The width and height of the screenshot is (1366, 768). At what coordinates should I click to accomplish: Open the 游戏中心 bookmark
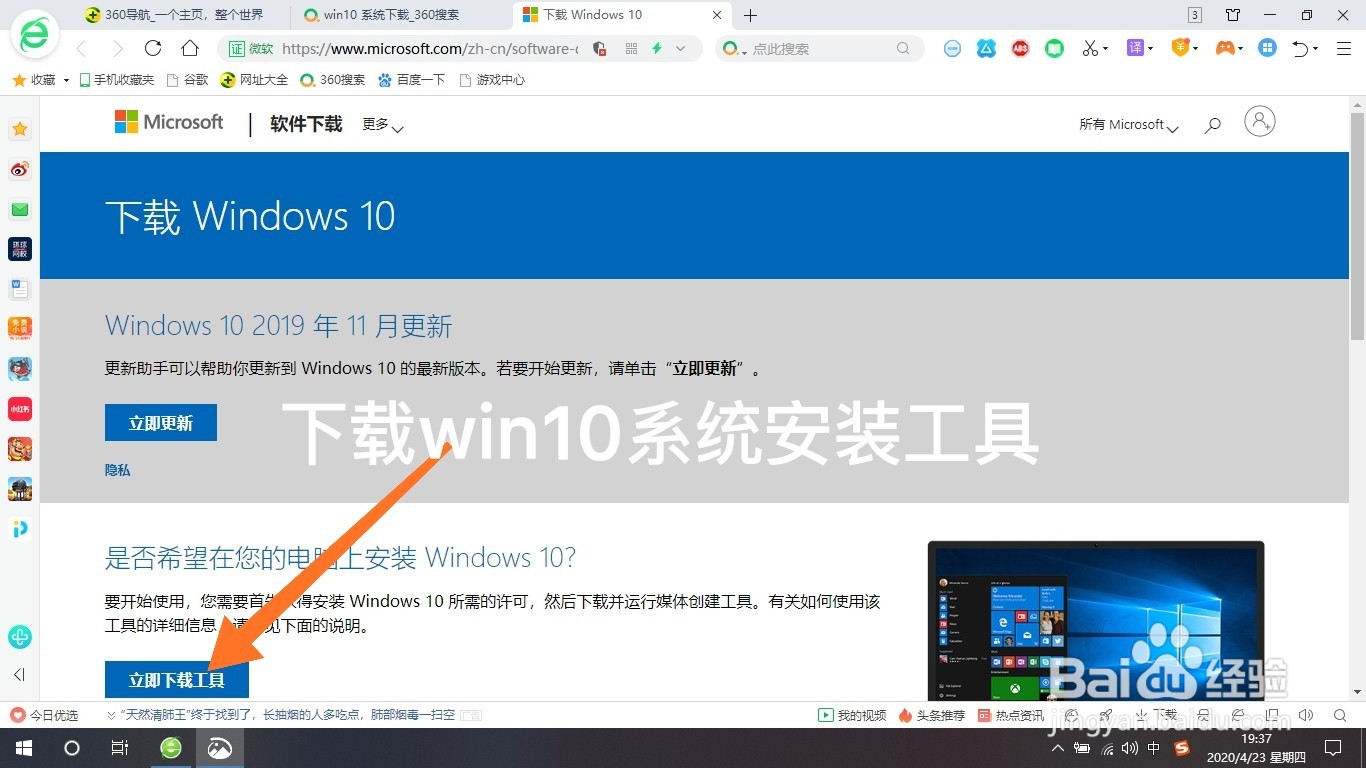pyautogui.click(x=492, y=80)
